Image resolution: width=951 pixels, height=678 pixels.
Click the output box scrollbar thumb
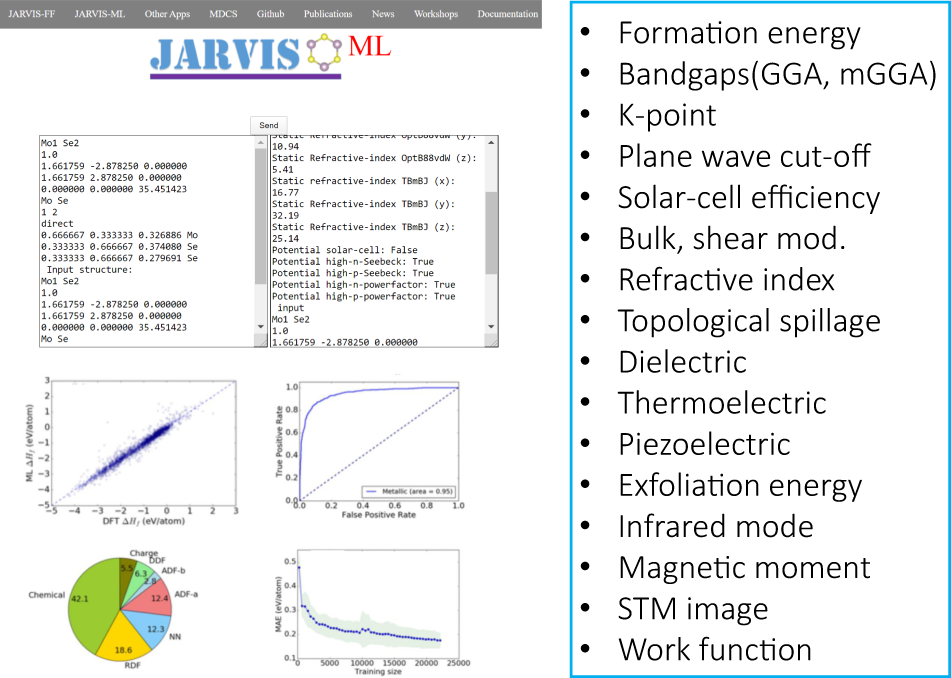coord(491,233)
